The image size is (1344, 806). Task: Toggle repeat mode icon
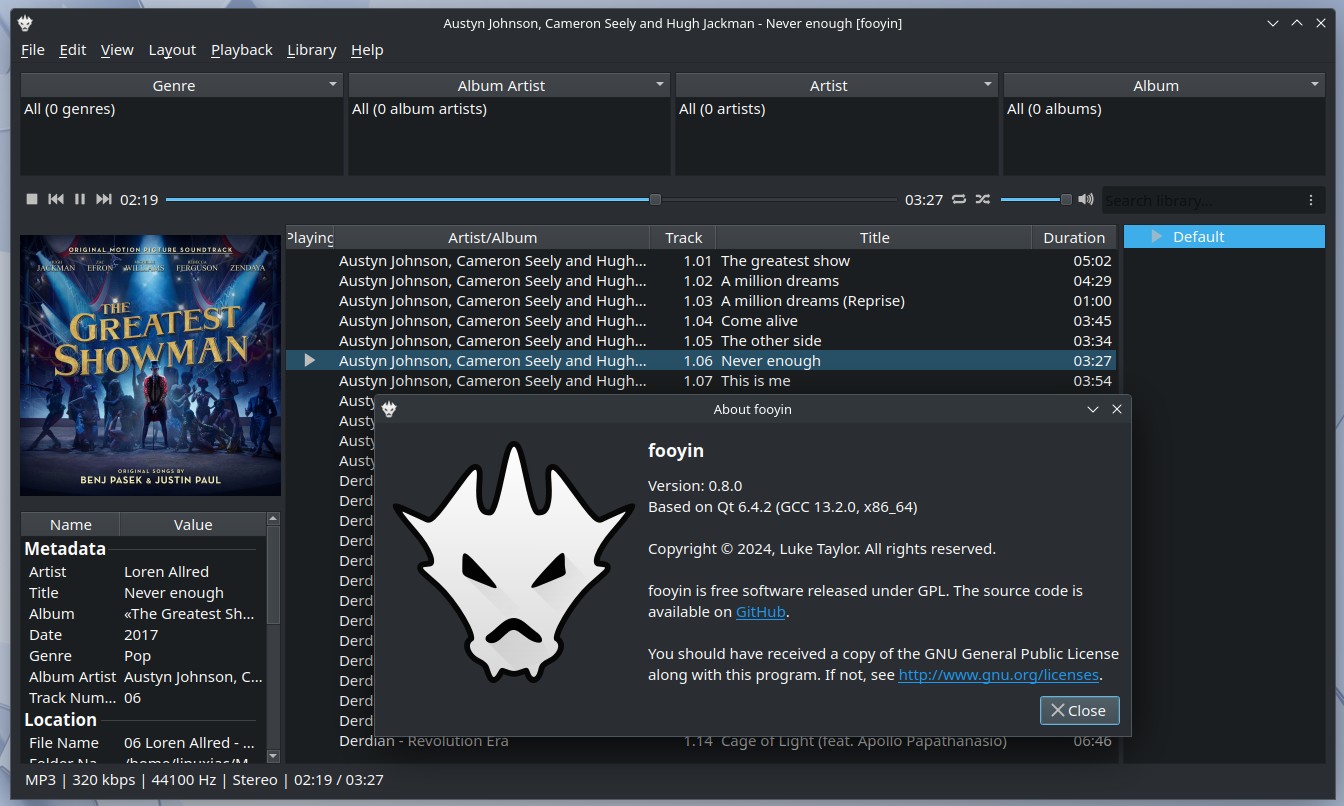[x=959, y=199]
